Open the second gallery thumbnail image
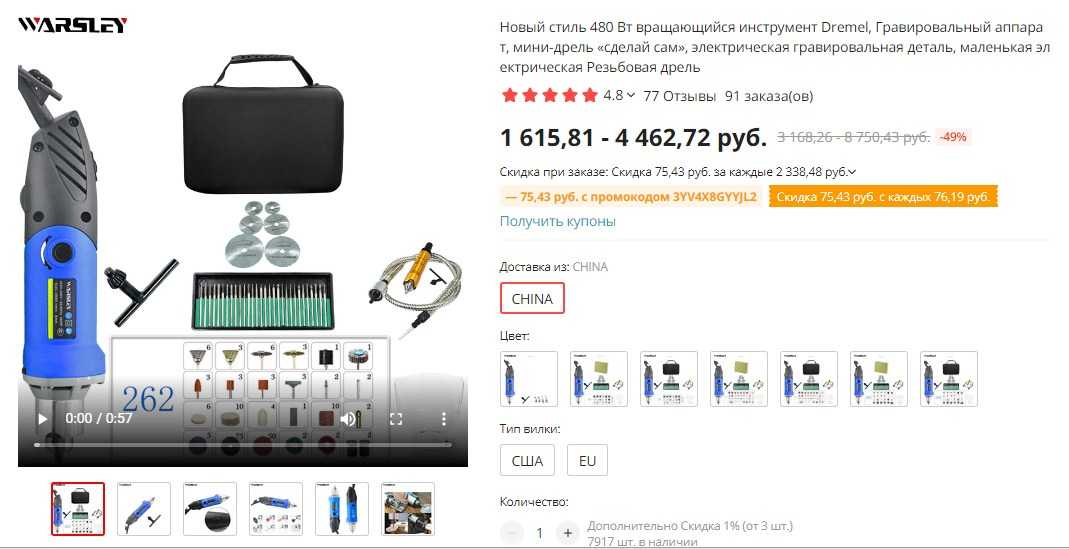The image size is (1069, 549). tap(144, 509)
